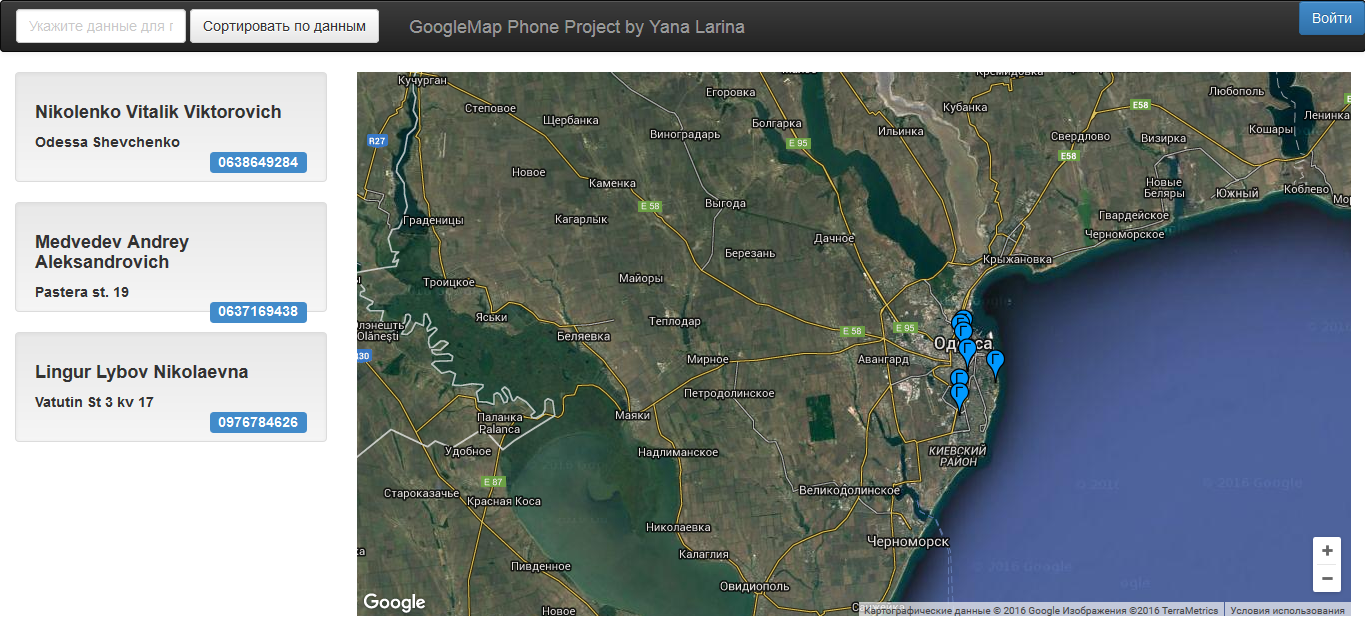The width and height of the screenshot is (1365, 636).
Task: Log in with the Войти button
Action: (x=1332, y=18)
